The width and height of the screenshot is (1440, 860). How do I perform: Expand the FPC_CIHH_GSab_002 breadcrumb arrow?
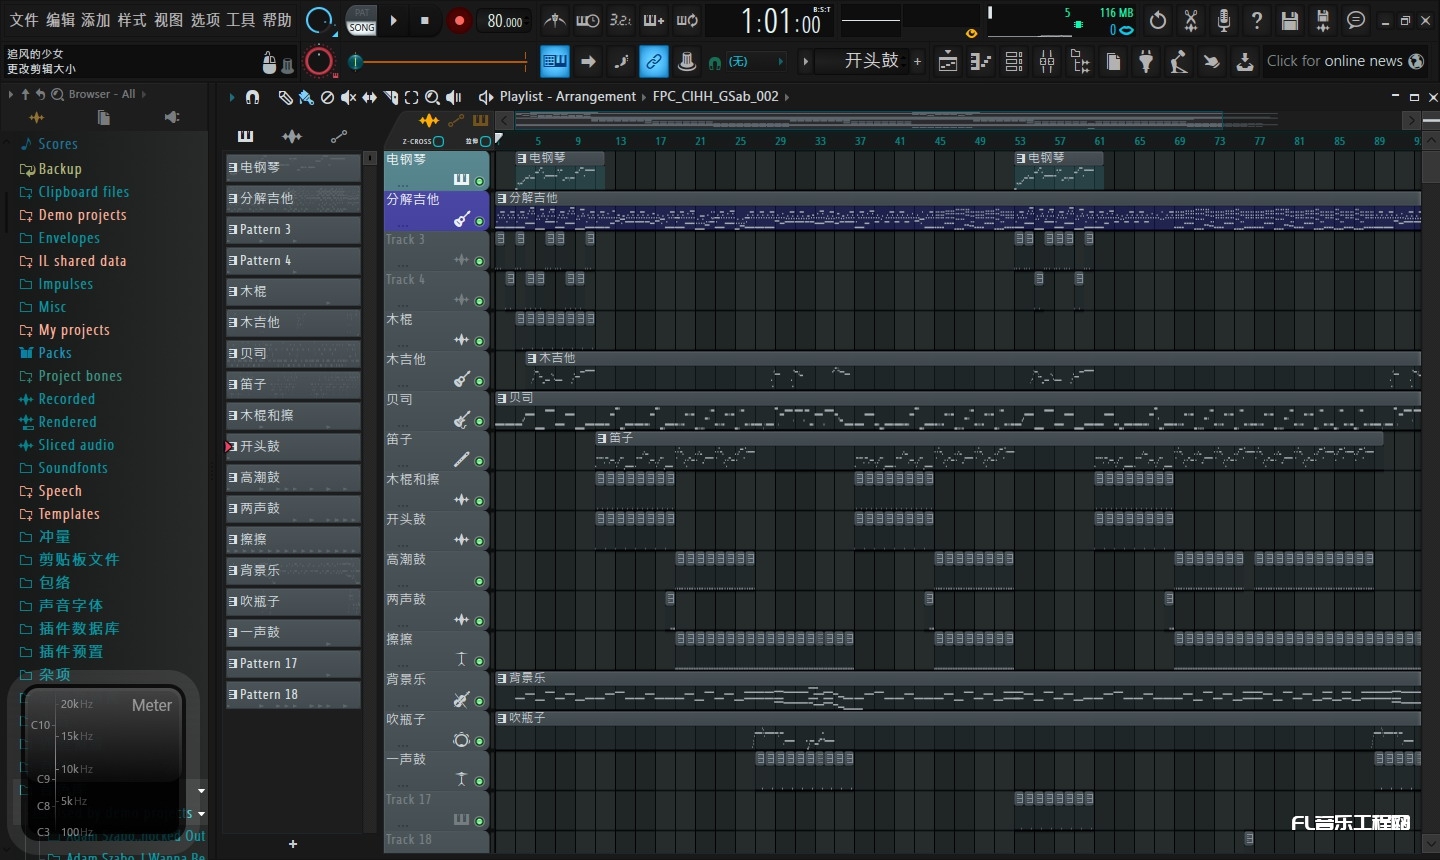click(787, 97)
